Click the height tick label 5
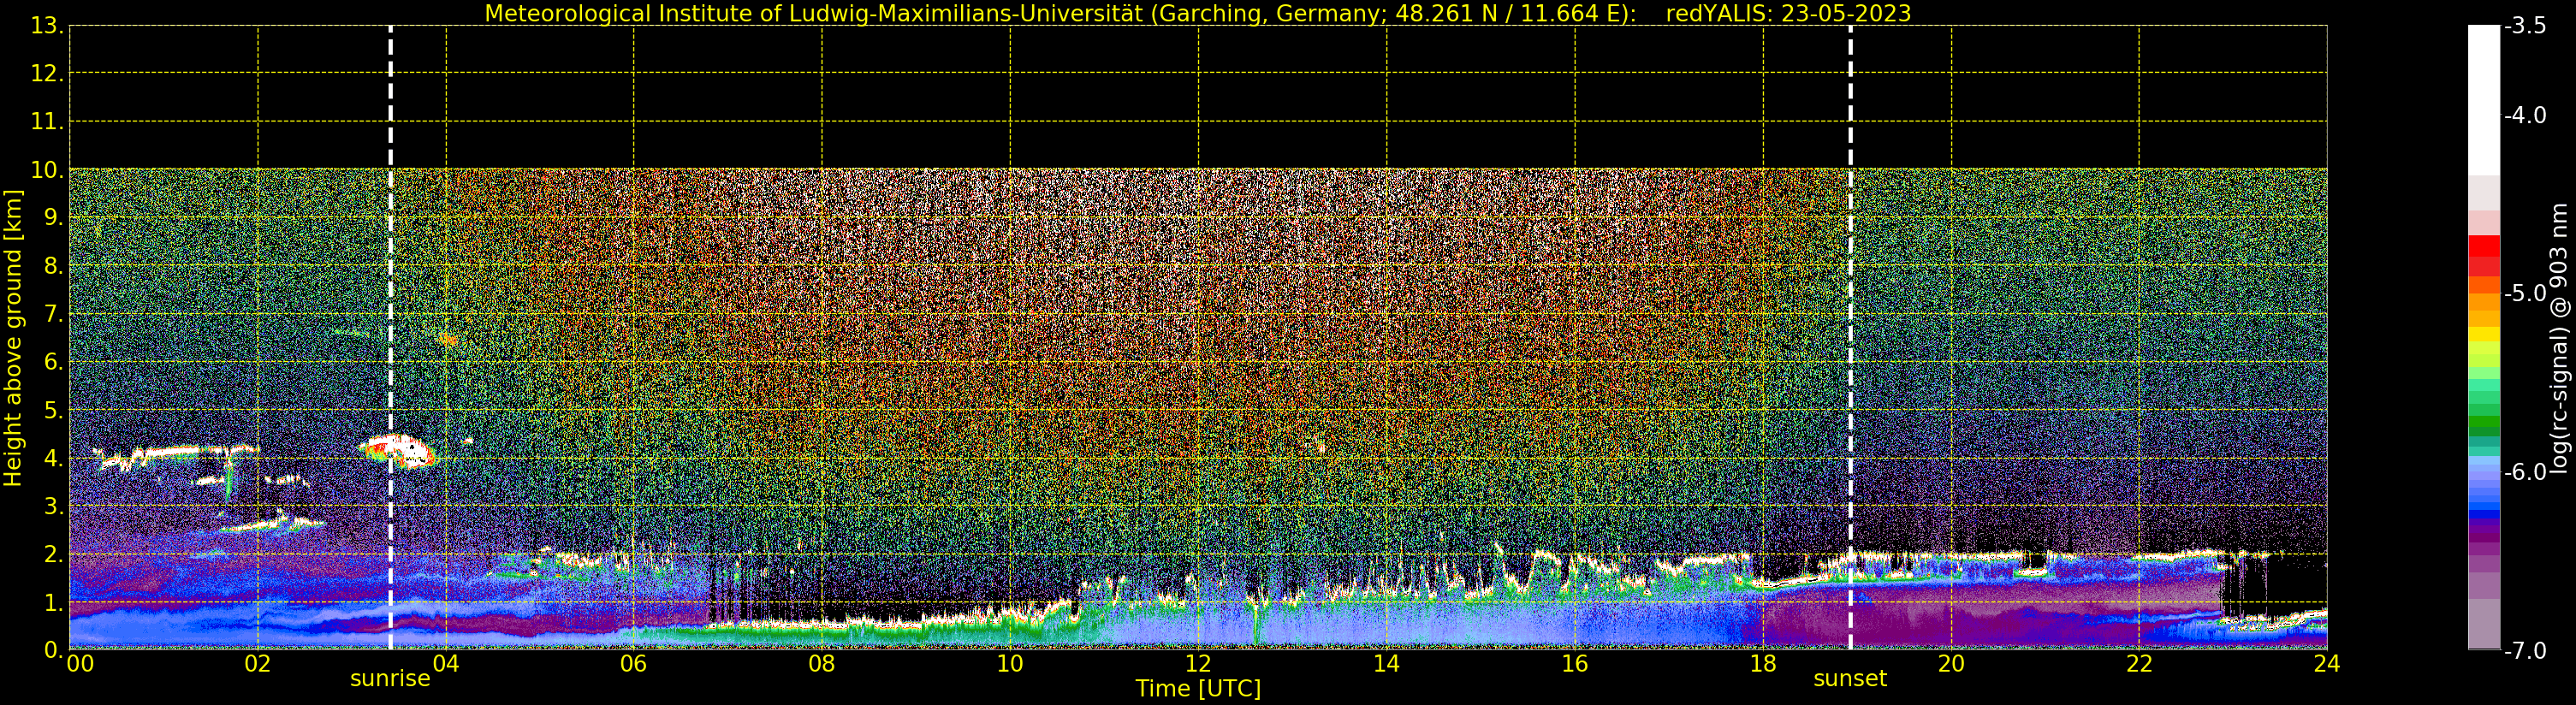 pyautogui.click(x=52, y=410)
